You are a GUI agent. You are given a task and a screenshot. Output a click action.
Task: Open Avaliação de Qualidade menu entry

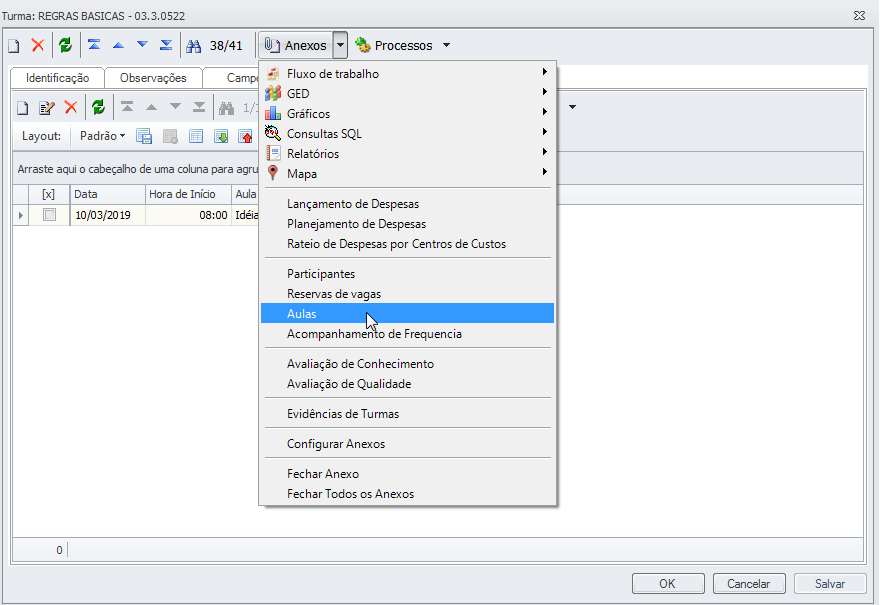click(x=407, y=384)
